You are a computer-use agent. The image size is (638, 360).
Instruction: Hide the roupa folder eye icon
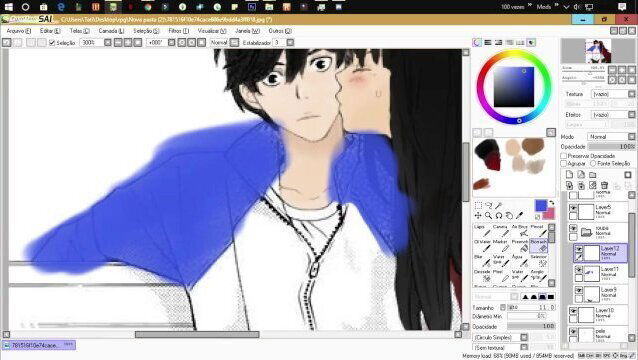[x=573, y=228]
